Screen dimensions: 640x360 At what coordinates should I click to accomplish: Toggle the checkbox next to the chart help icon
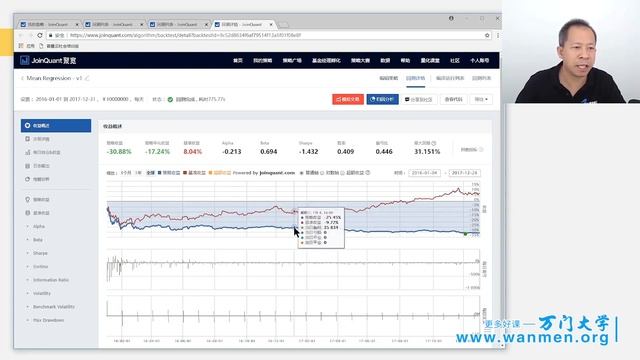[x=342, y=173]
